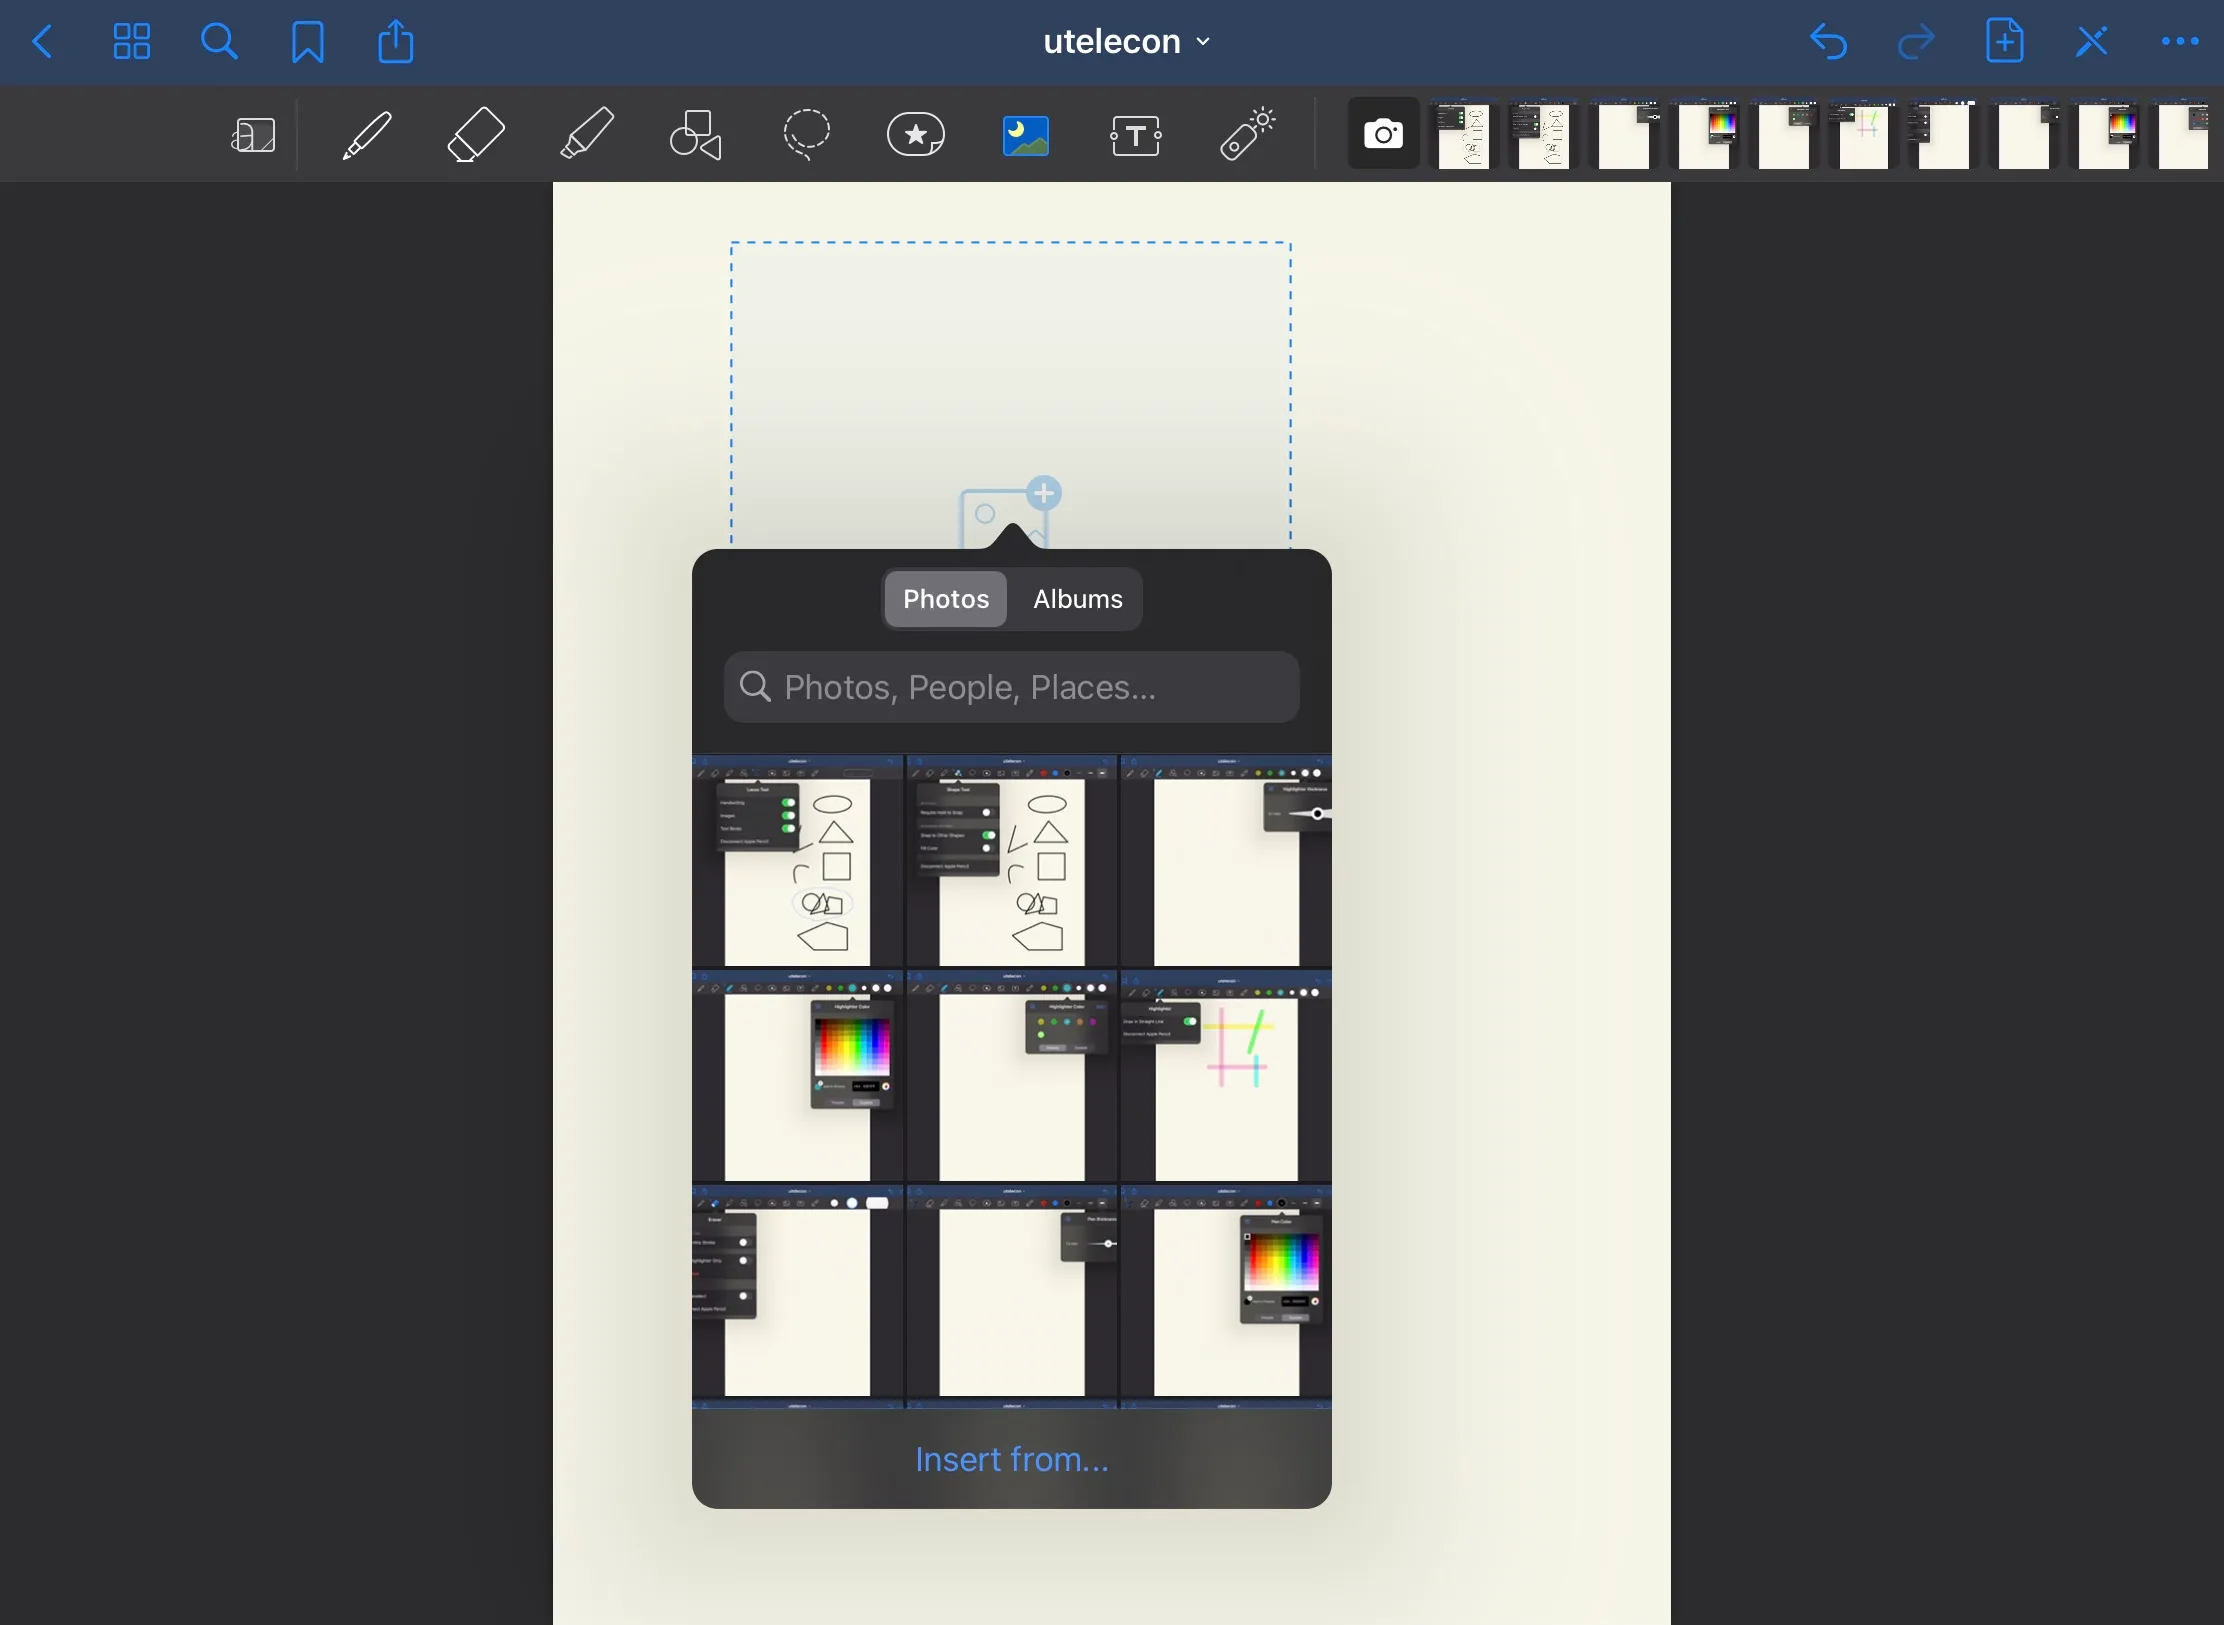This screenshot has width=2224, height=1625.
Task: Select the Highlighter tool
Action: click(x=586, y=135)
